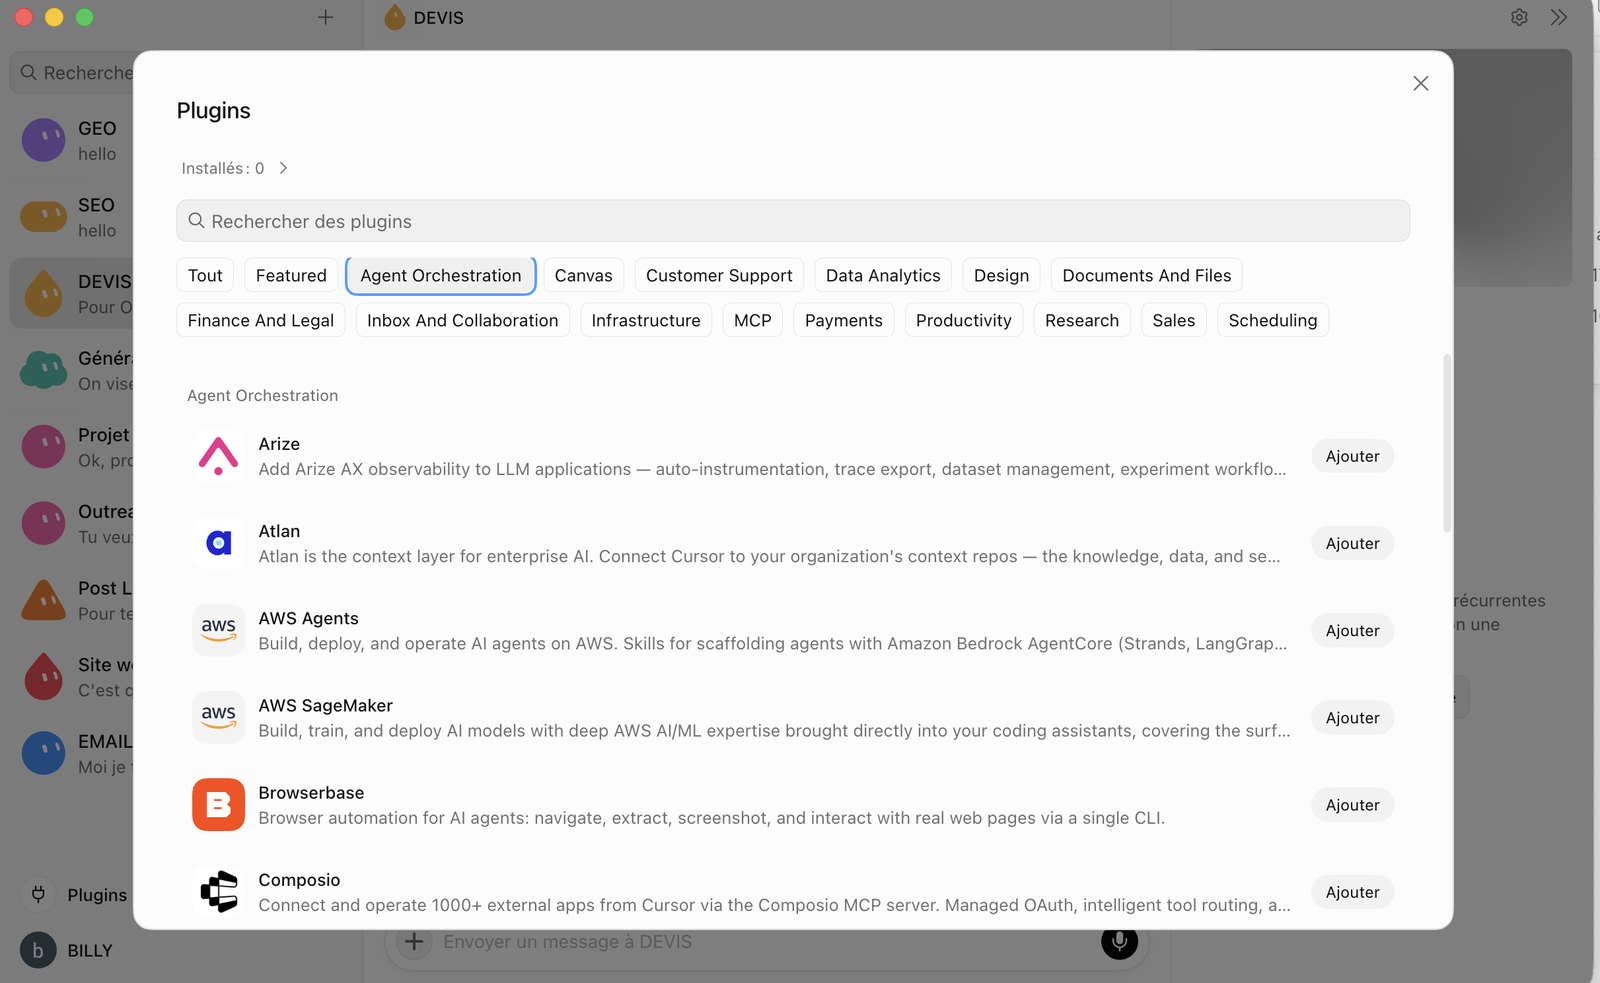Select the Scheduling category tab
The width and height of the screenshot is (1600, 983).
(1272, 320)
